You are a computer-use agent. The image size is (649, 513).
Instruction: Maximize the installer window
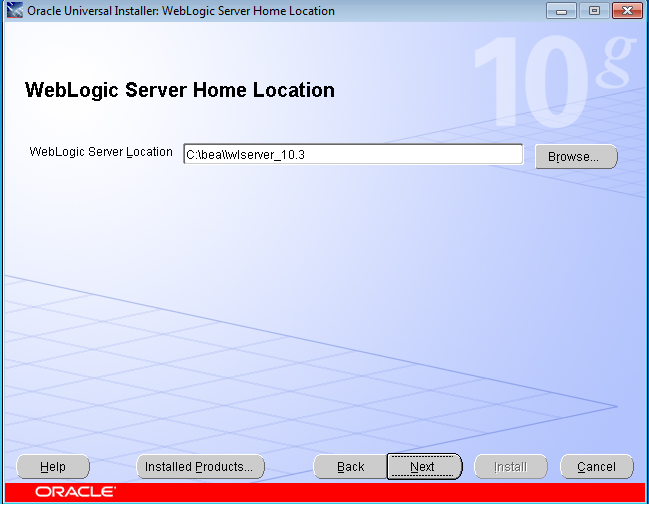point(594,11)
